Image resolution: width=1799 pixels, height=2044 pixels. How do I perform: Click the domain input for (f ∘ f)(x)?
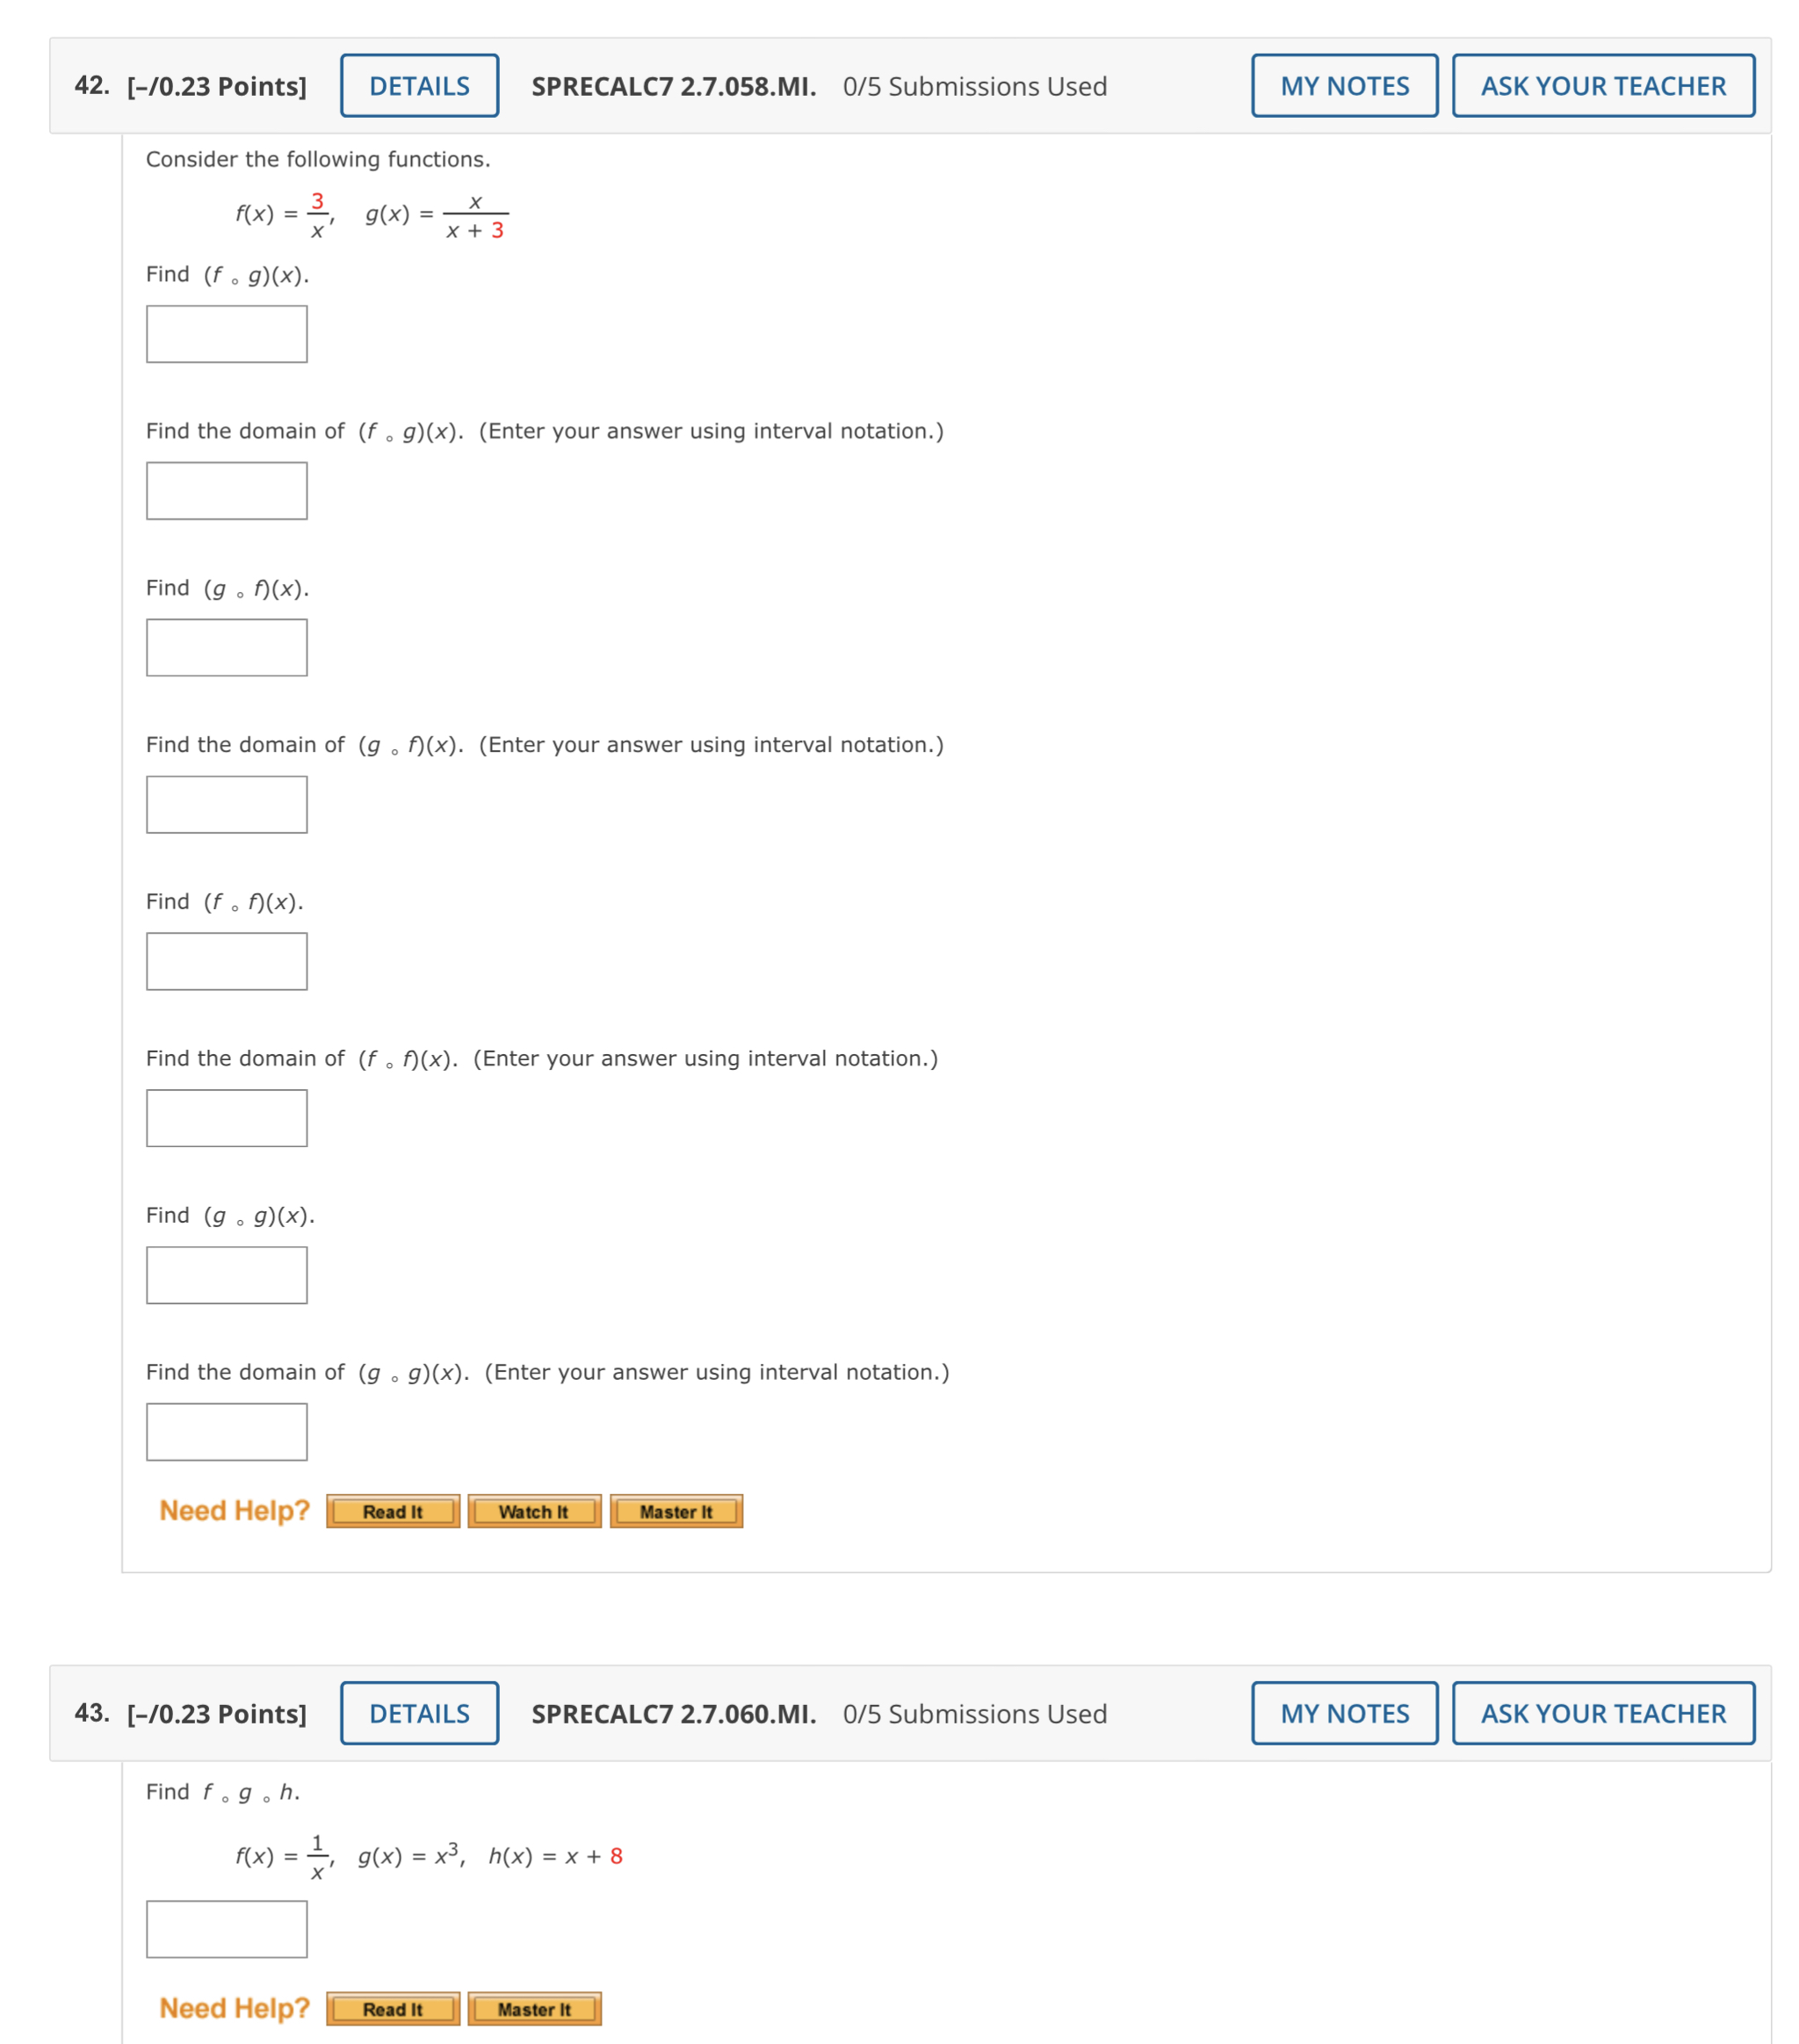tap(226, 1117)
